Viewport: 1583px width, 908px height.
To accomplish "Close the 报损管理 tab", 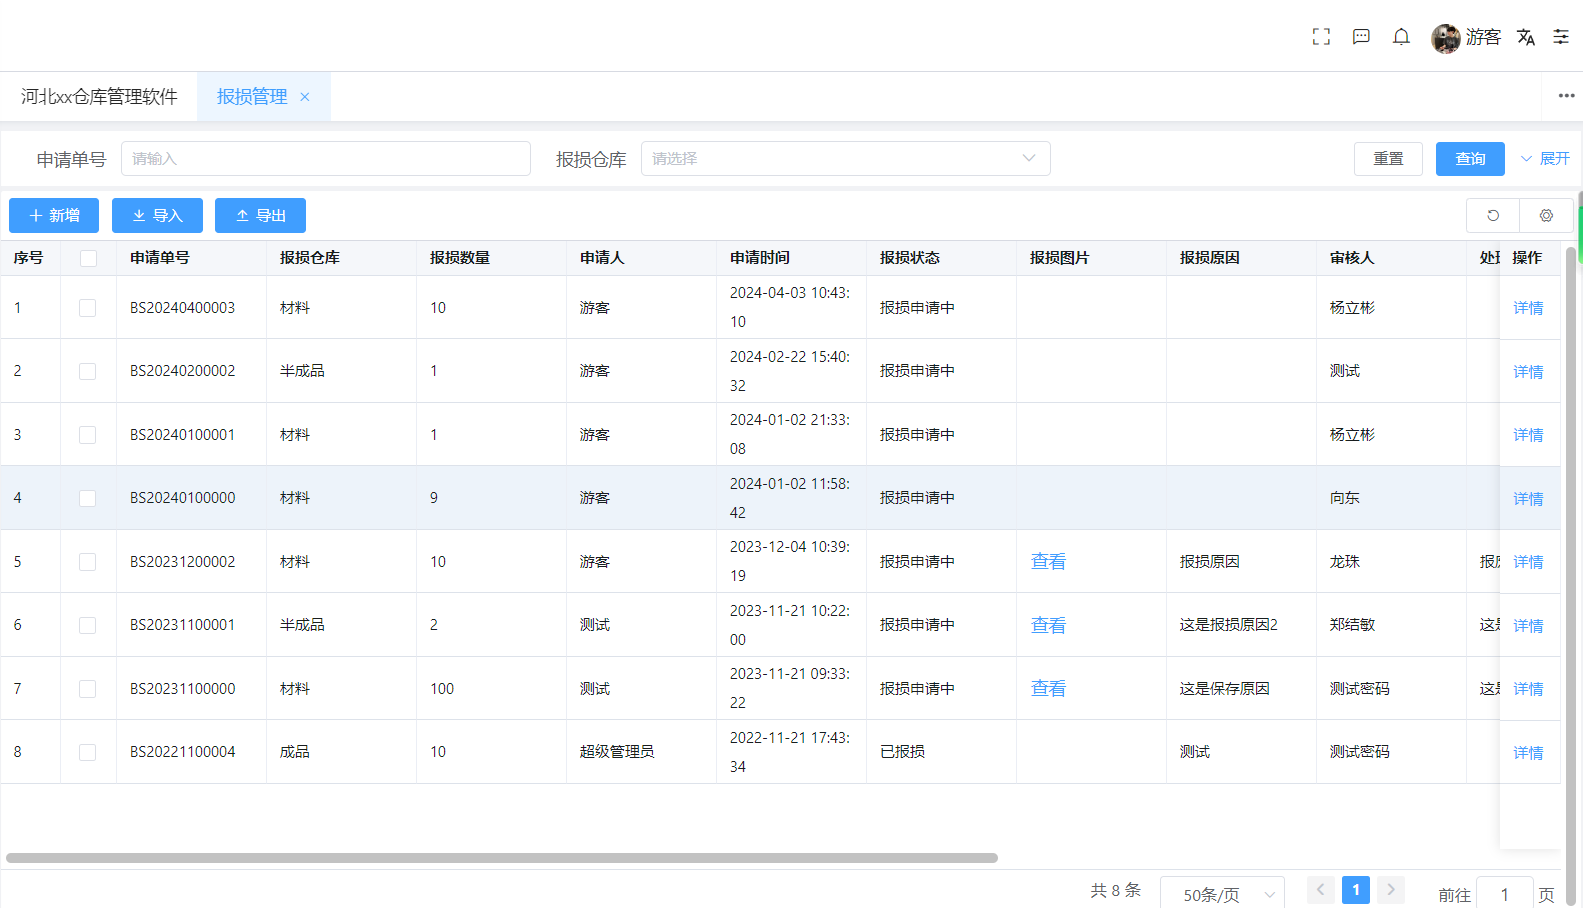I will [x=305, y=97].
